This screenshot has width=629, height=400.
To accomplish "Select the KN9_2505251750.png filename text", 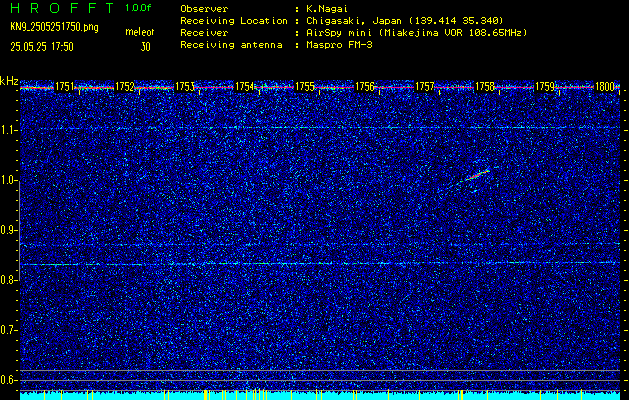I will pos(54,27).
